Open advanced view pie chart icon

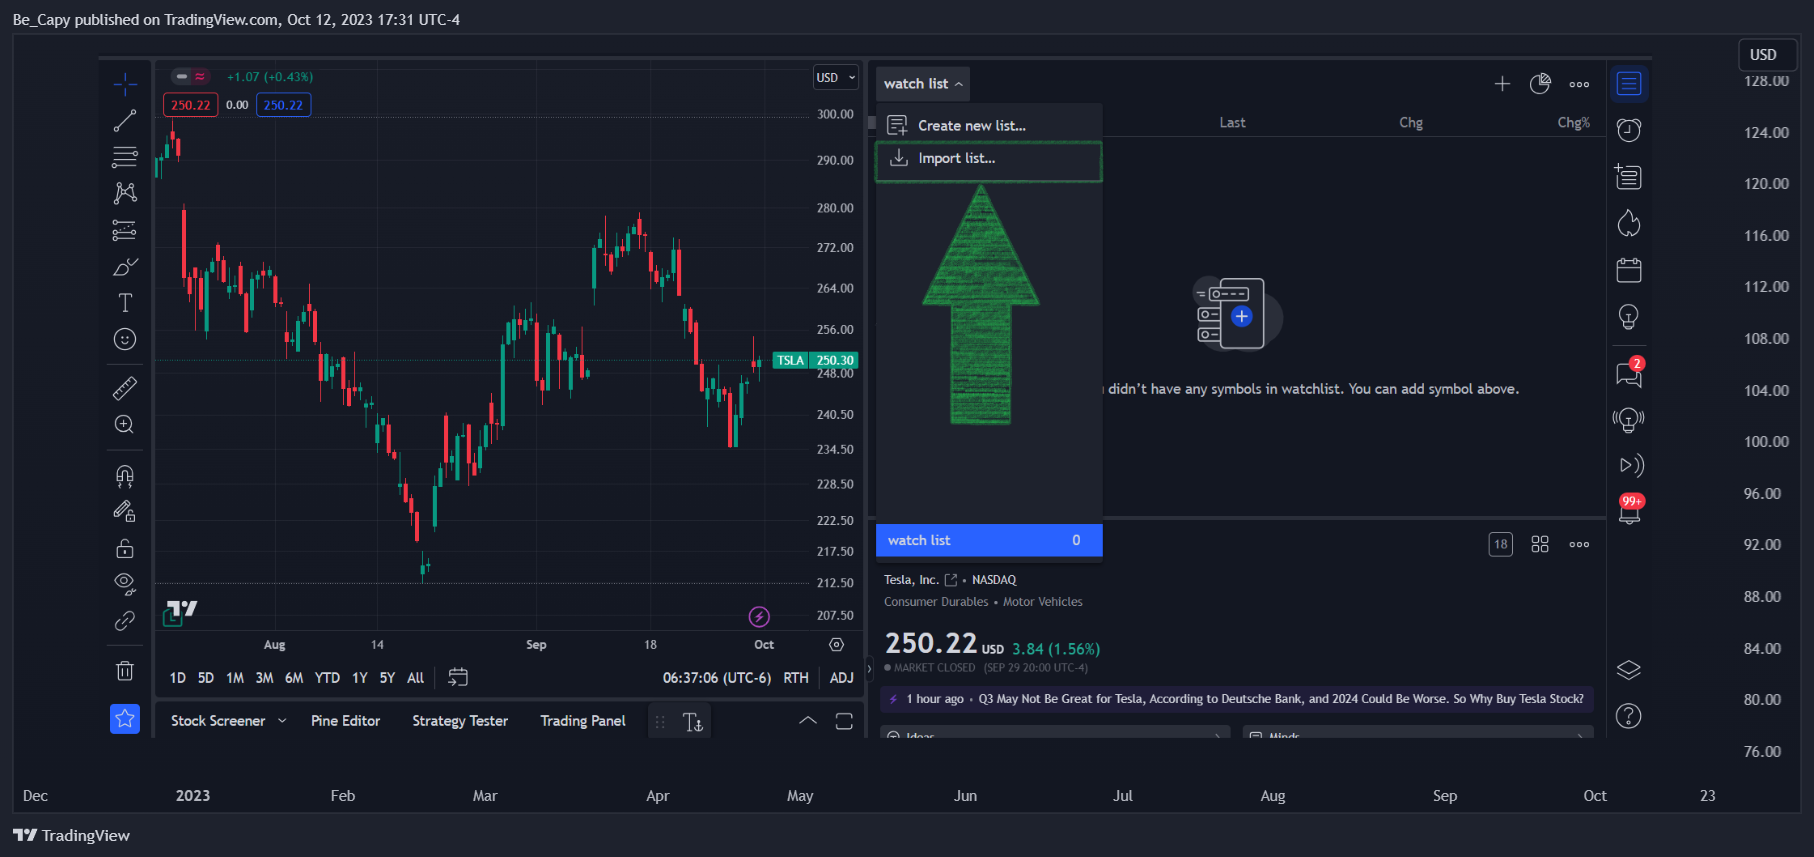(1540, 84)
